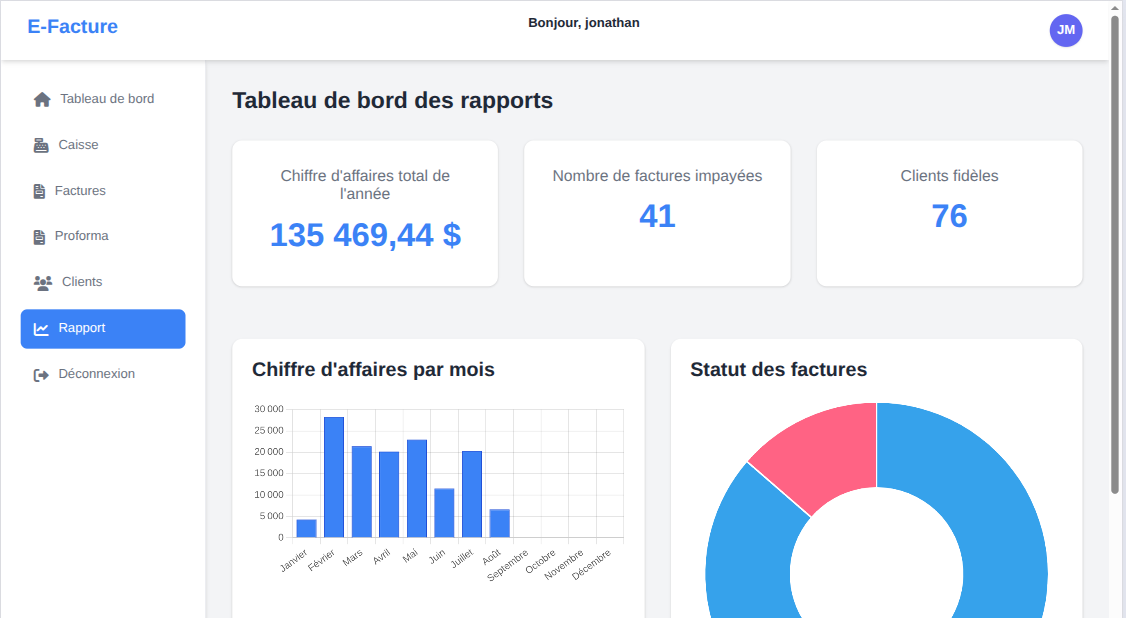The width and height of the screenshot is (1126, 618).
Task: Select the Tableau de bord home icon
Action: tap(42, 98)
